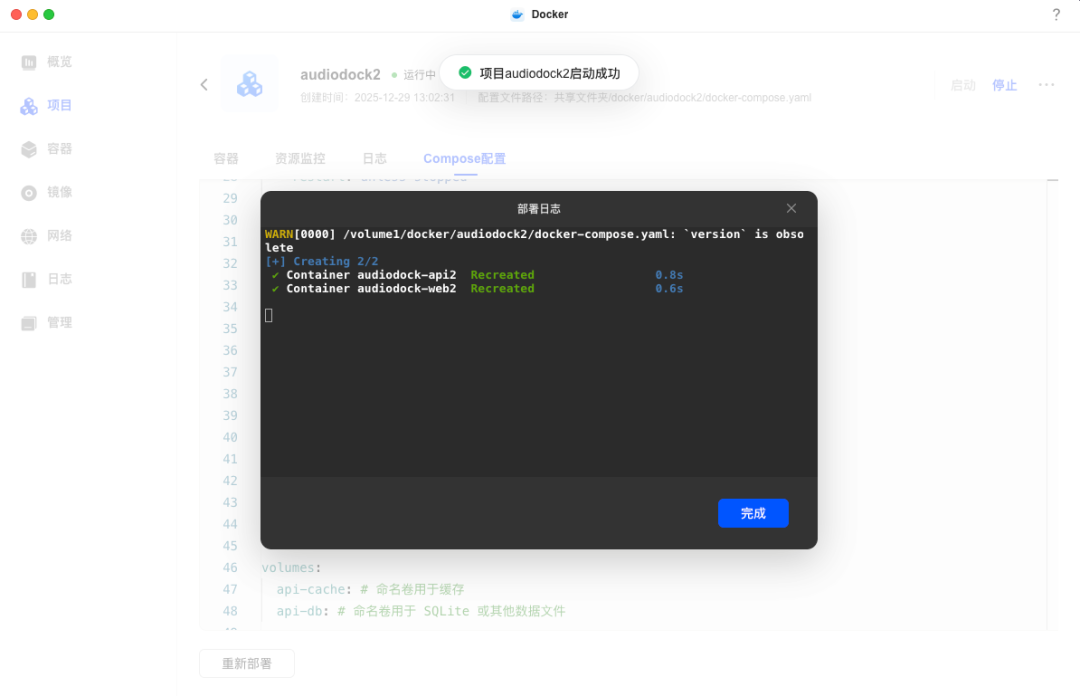The width and height of the screenshot is (1080, 696).
Task: Click the Logs (日志) sidebar icon
Action: pyautogui.click(x=29, y=279)
